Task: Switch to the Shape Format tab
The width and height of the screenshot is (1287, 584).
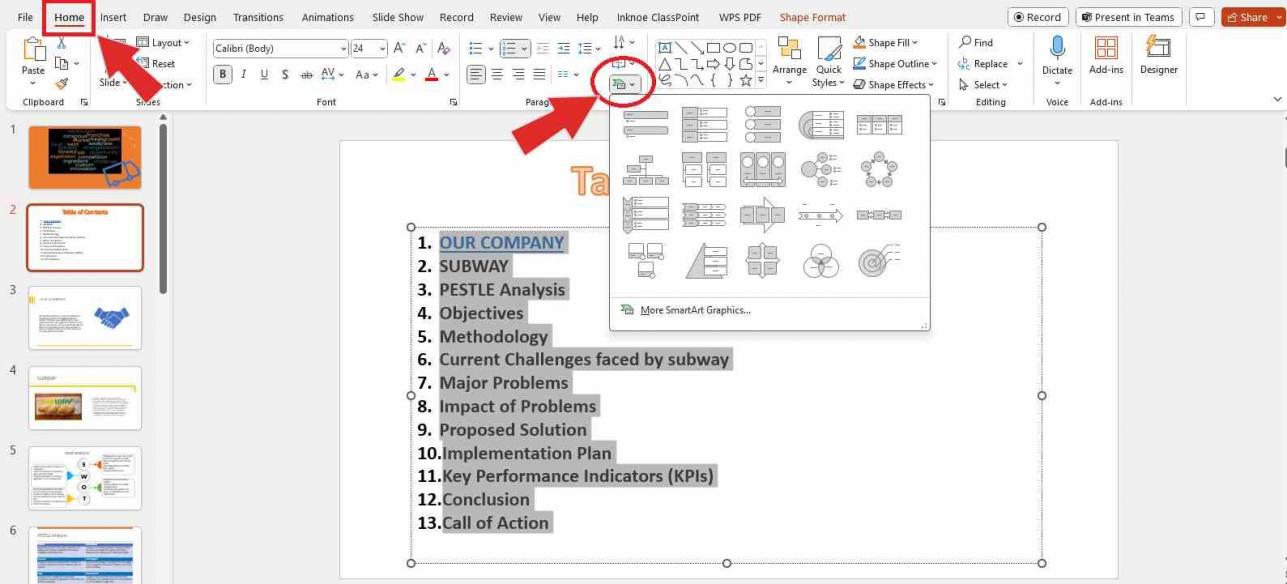Action: pos(814,16)
